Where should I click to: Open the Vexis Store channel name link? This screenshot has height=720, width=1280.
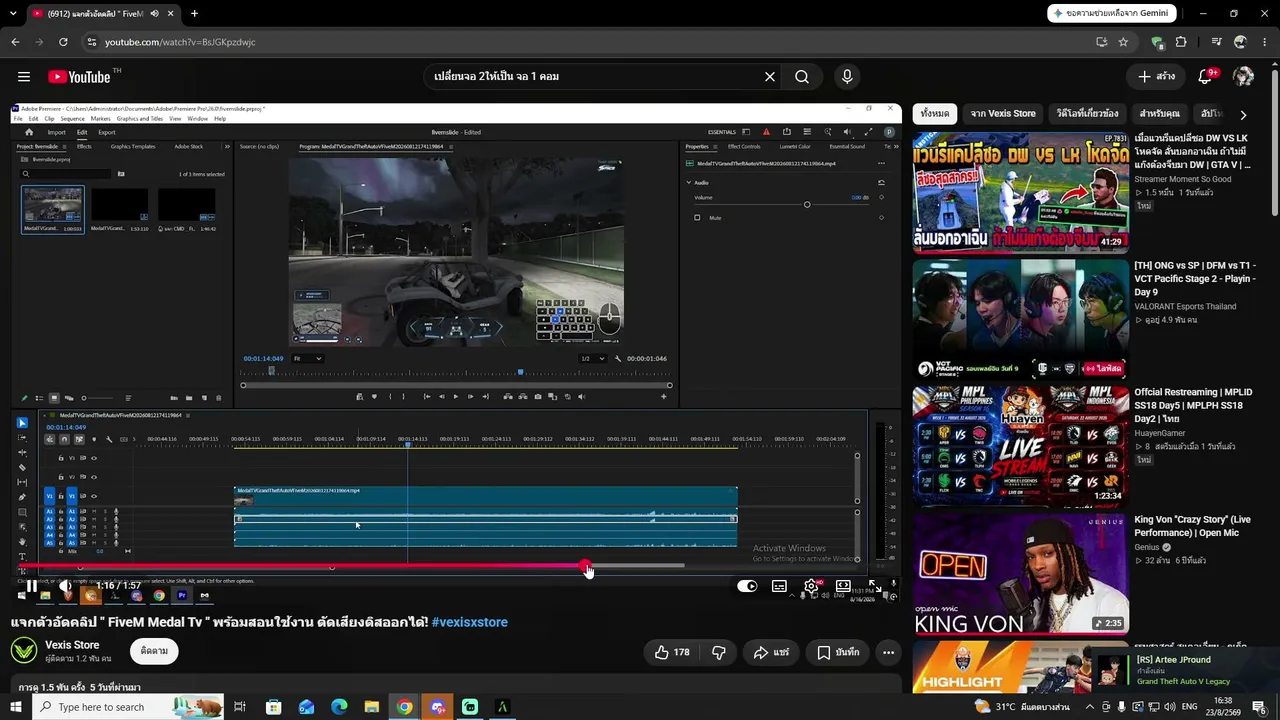click(72, 645)
